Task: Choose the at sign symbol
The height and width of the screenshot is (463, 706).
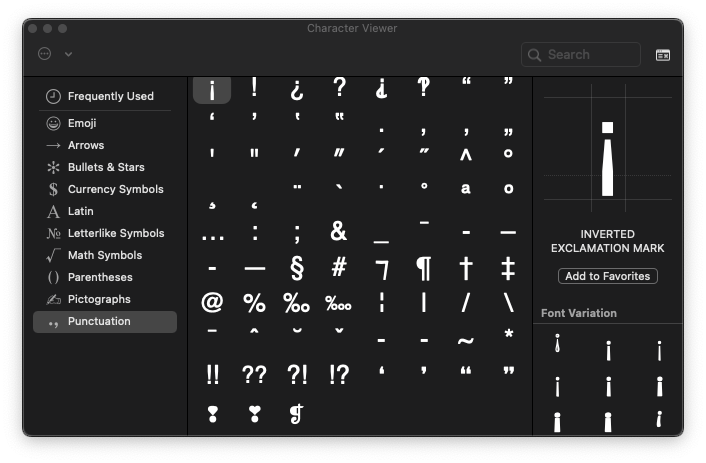Action: click(x=212, y=302)
